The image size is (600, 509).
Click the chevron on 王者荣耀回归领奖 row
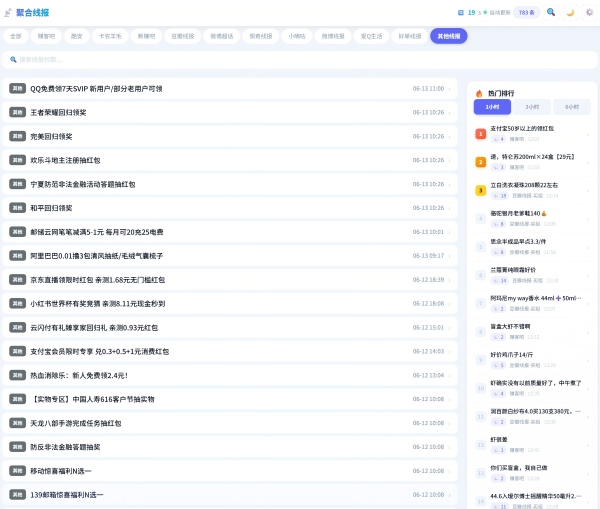[450, 113]
